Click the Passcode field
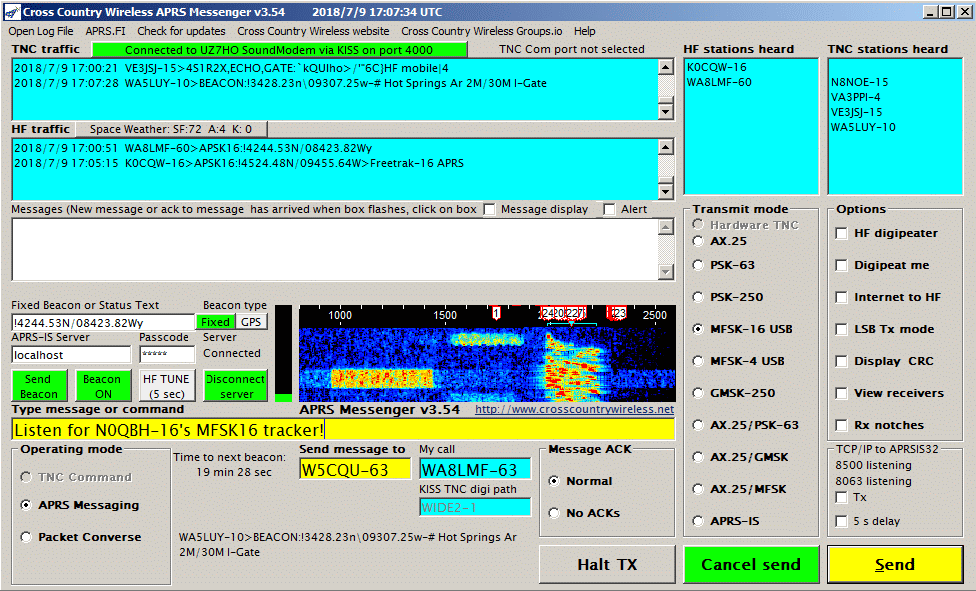976x591 pixels. 167,355
